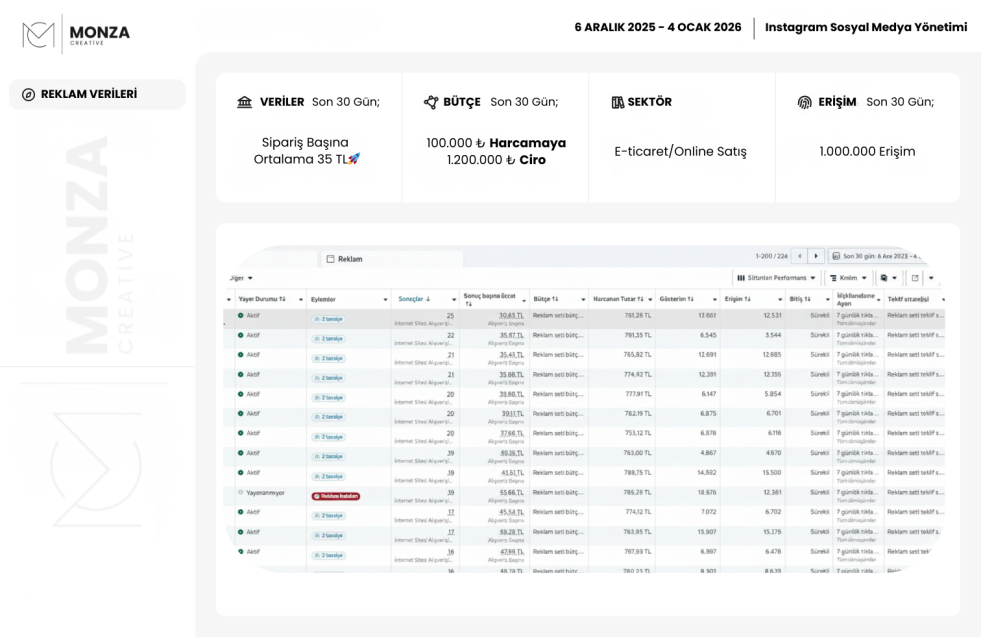Click the bank icon beside VERİLER
Viewport: 981px width, 637px height.
(245, 102)
